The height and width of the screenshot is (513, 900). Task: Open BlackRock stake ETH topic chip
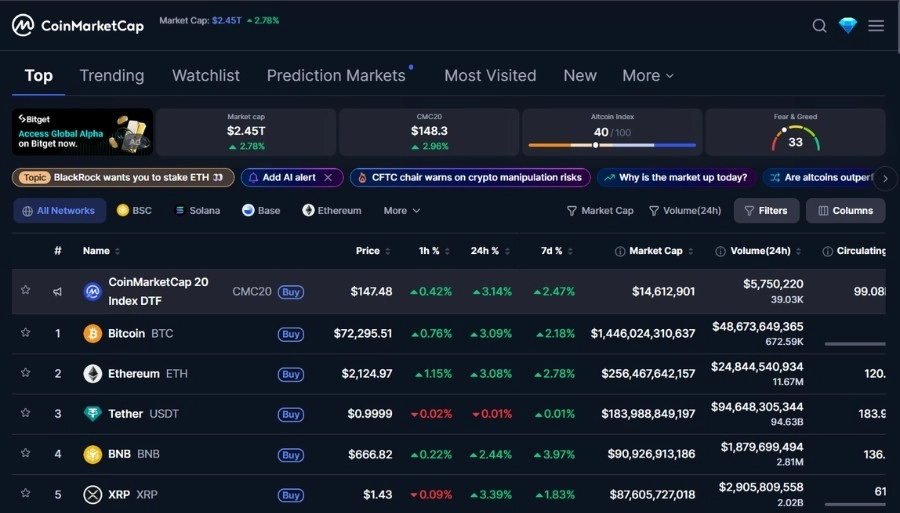click(123, 178)
